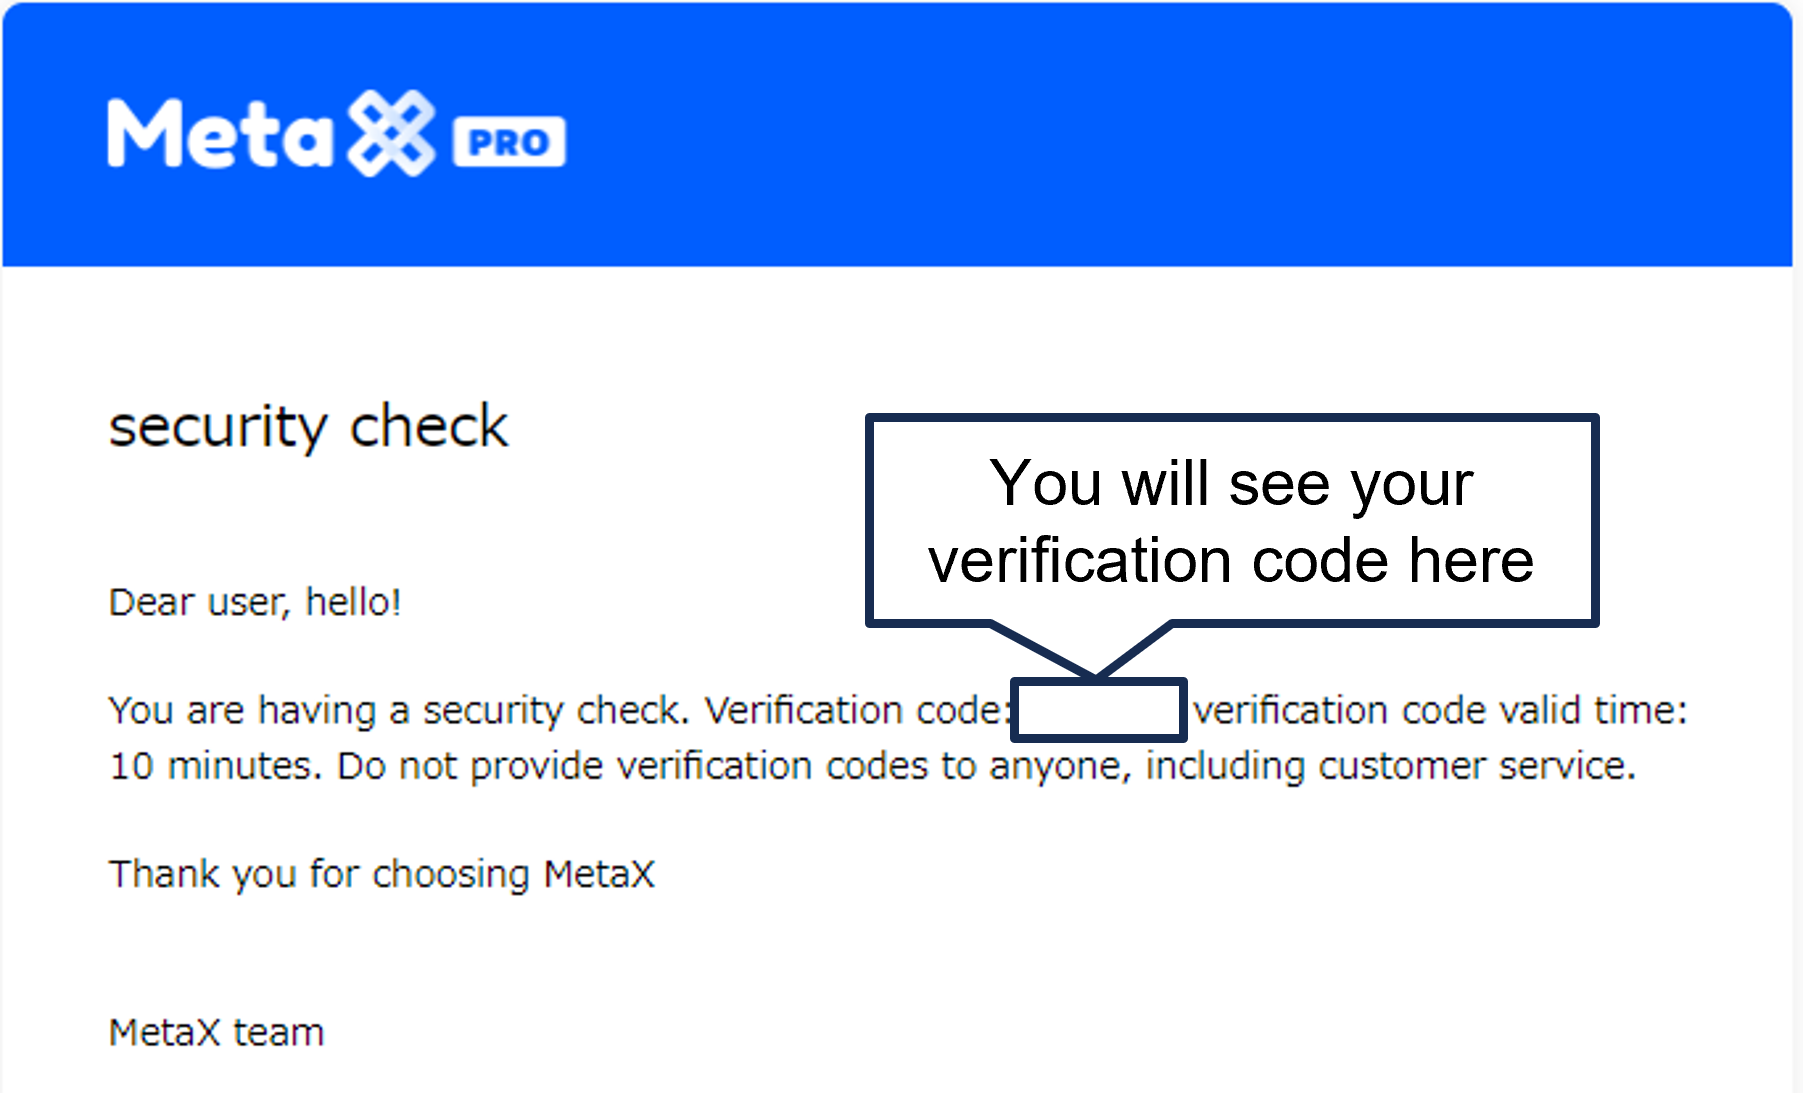Click the callout's pointer arrow tip
1803x1093 pixels.
(x=1096, y=674)
